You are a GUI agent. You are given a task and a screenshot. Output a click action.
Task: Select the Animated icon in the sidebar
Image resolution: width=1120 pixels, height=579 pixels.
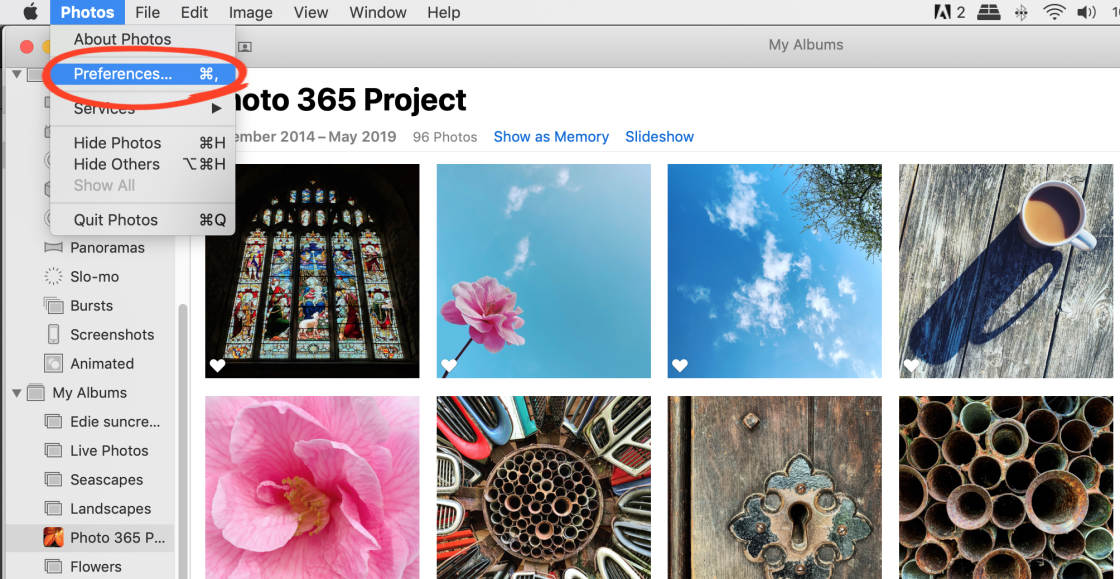pos(54,363)
